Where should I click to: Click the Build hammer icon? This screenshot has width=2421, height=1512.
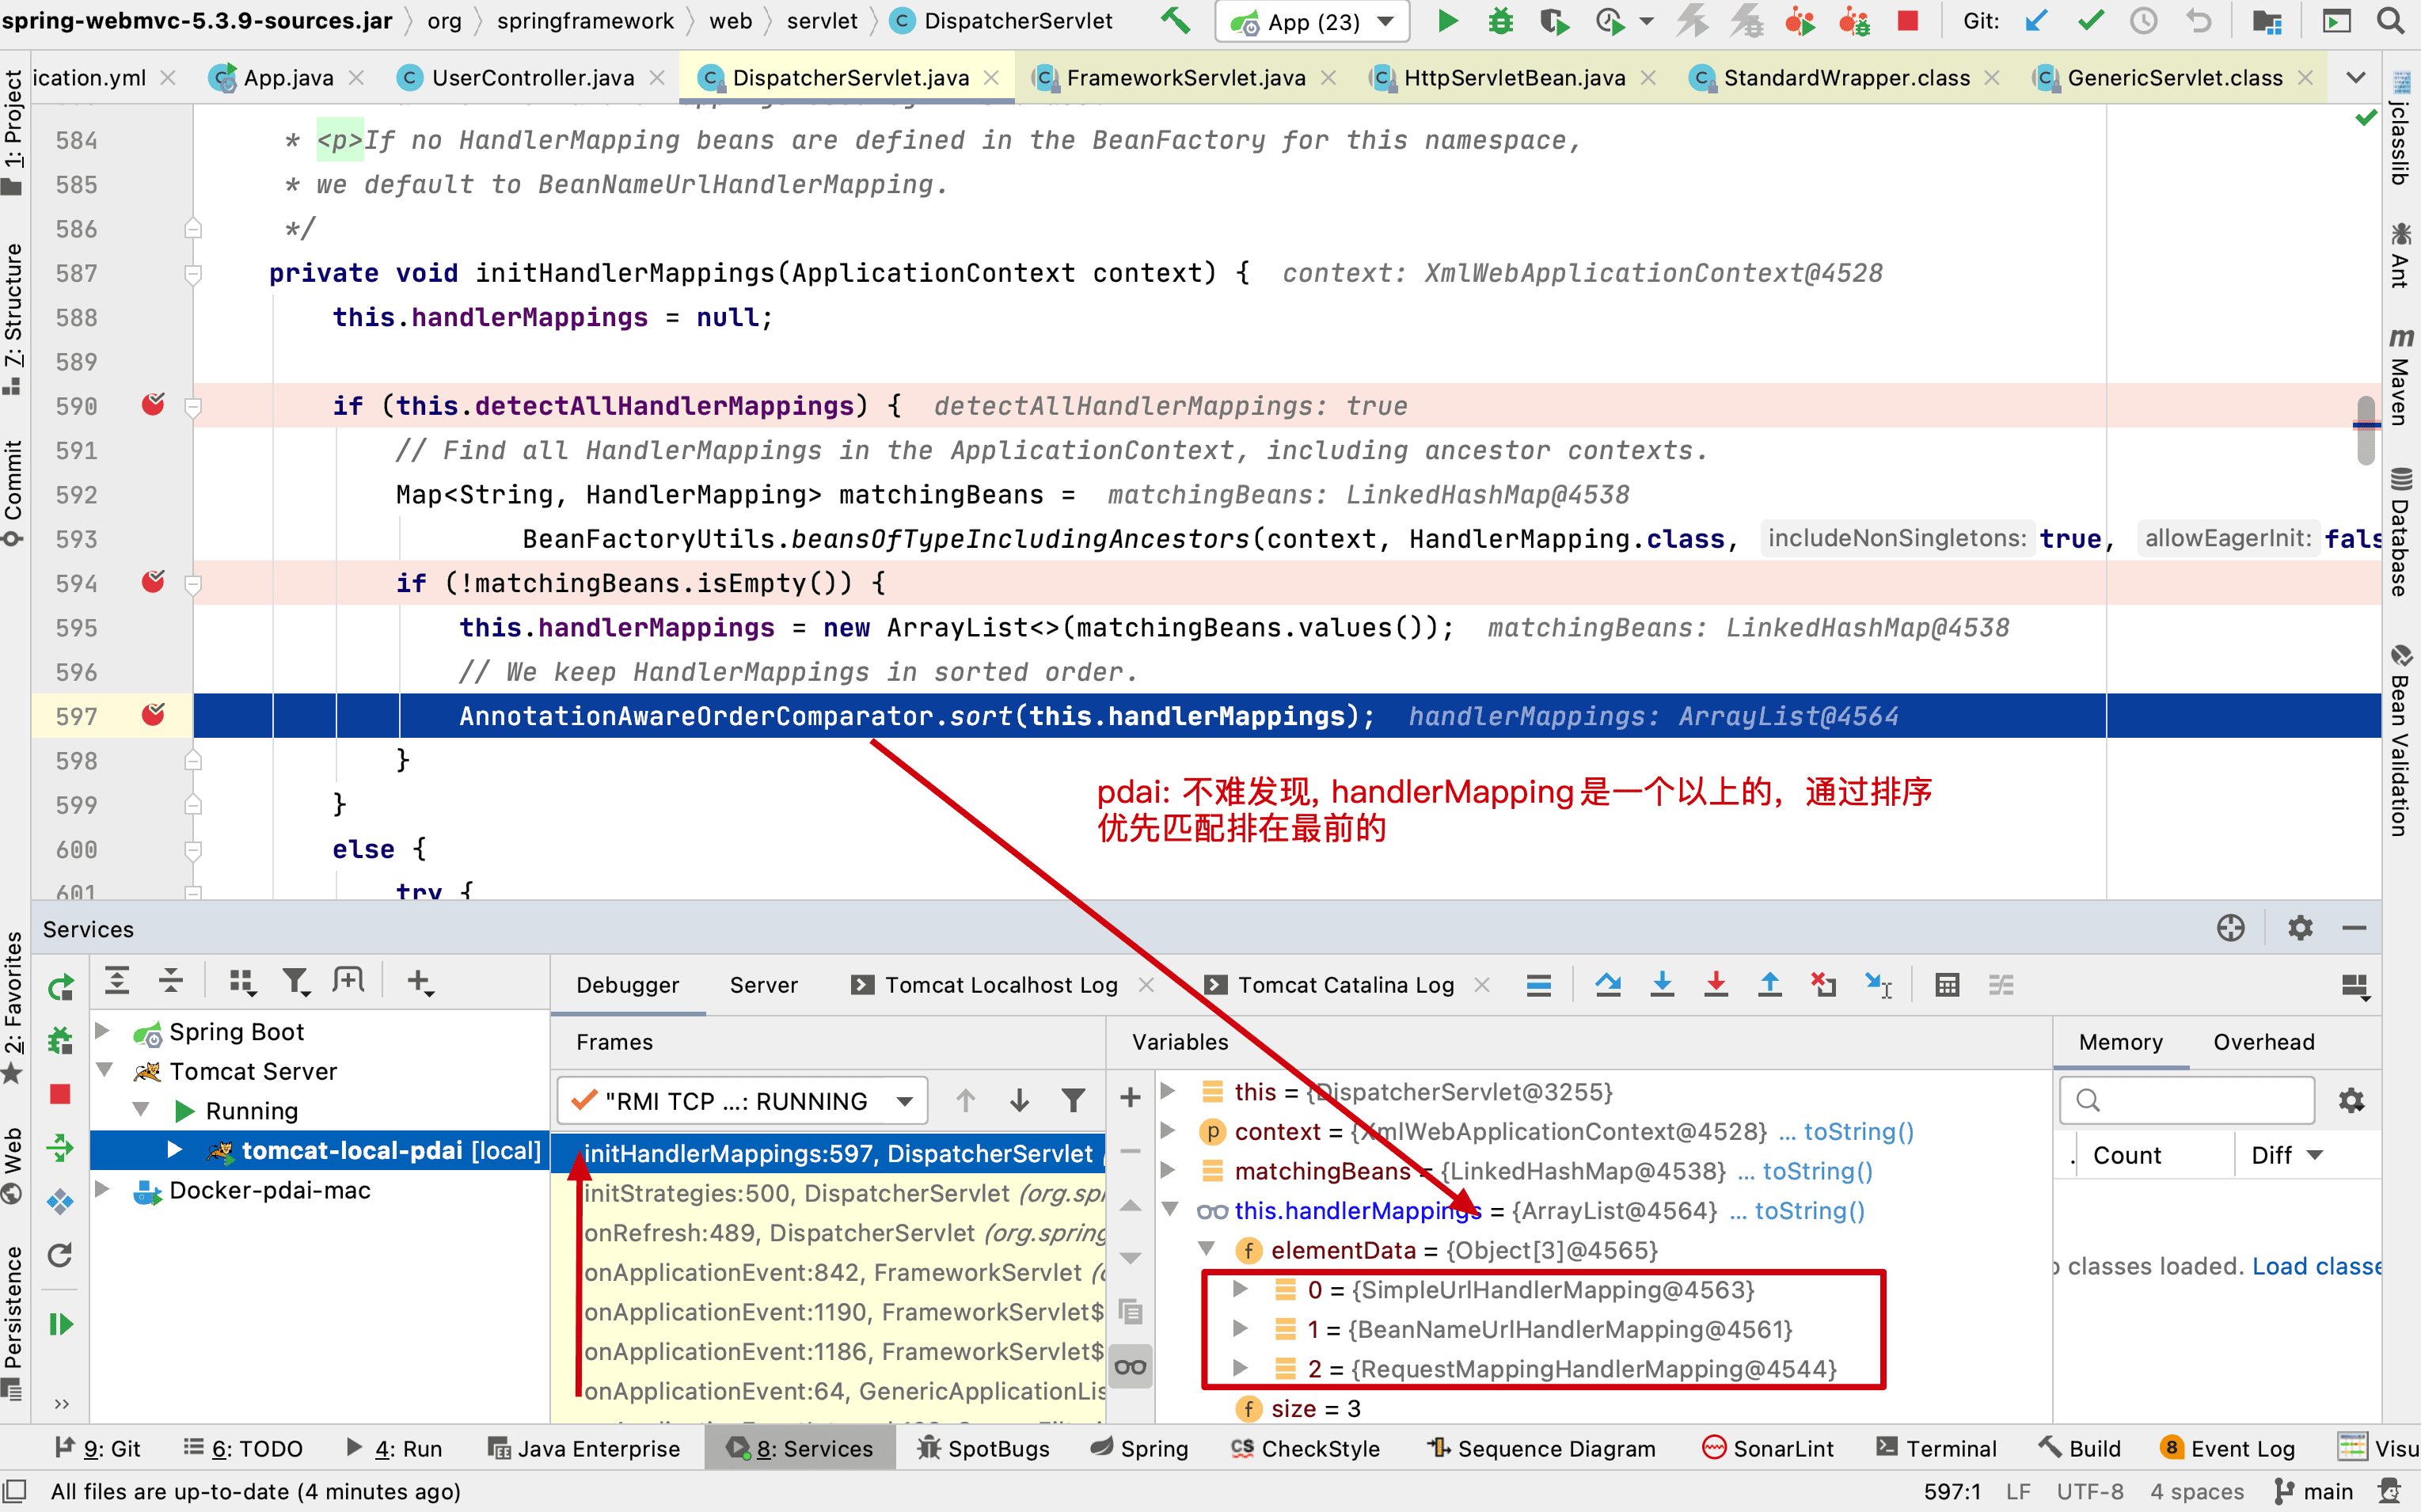click(1176, 21)
